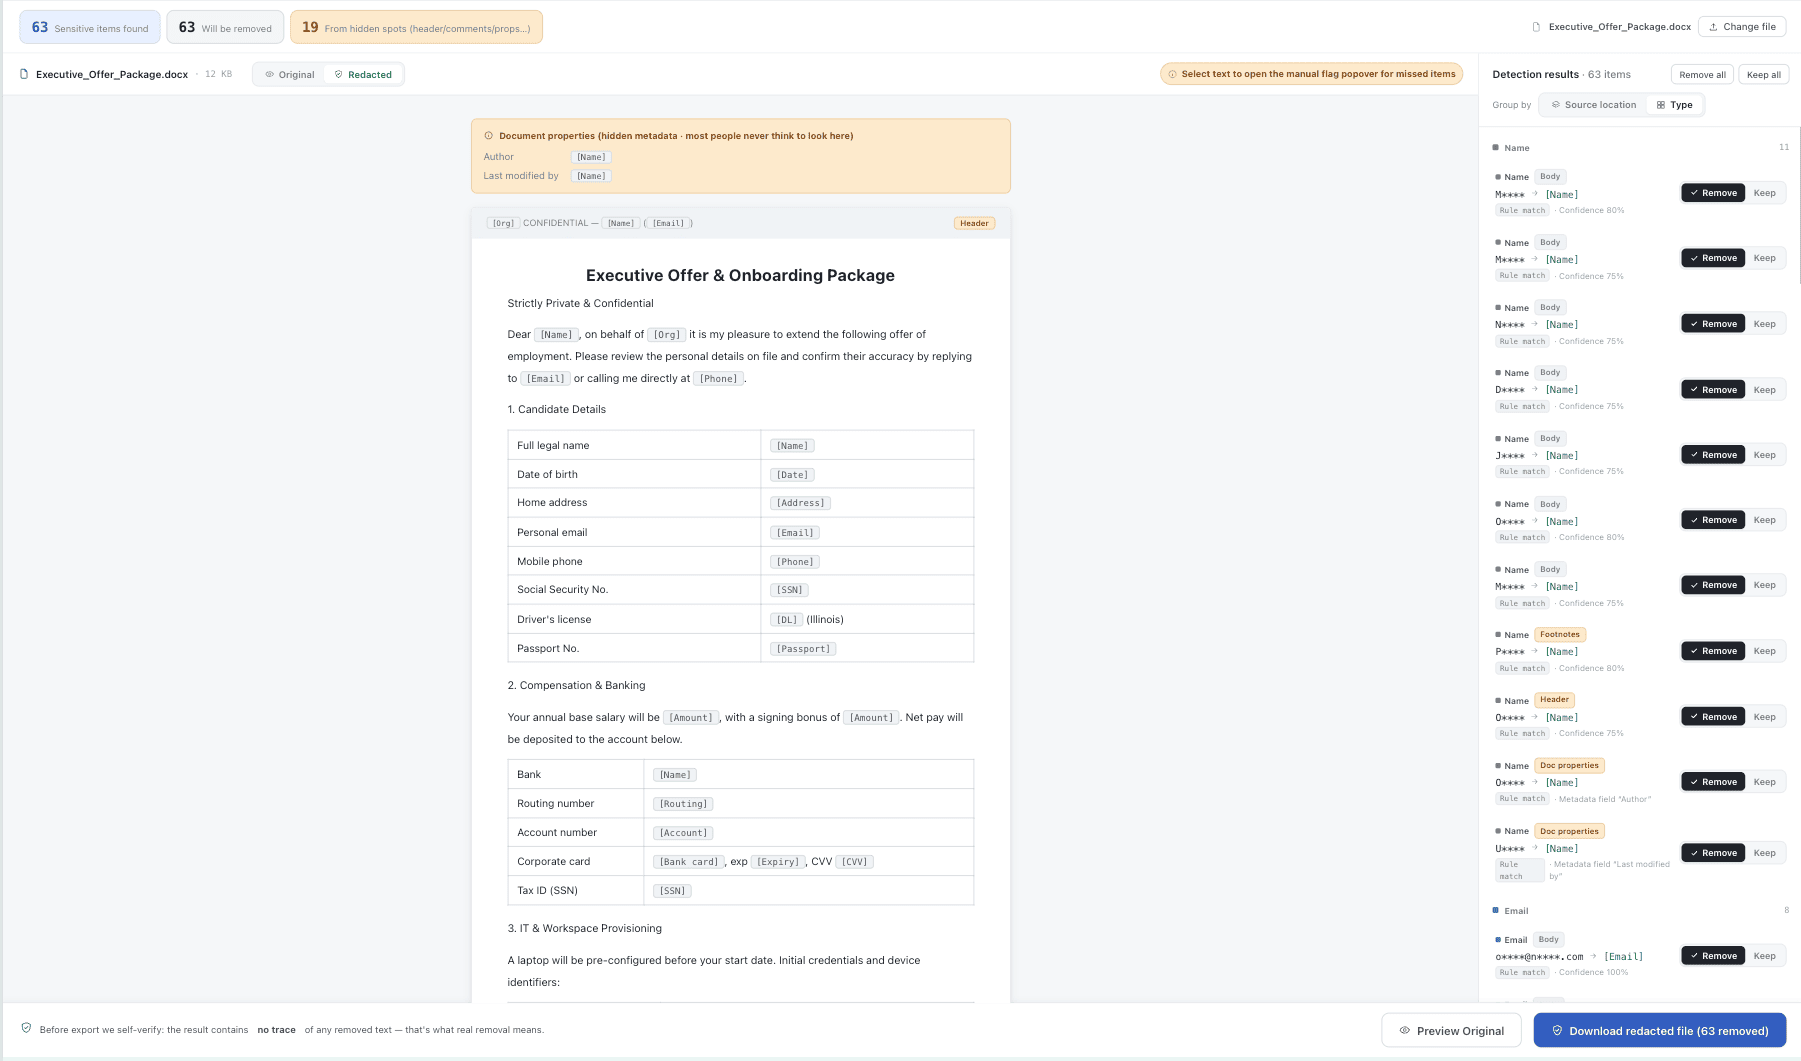Set N**** name detection to Remove

pos(1713,324)
